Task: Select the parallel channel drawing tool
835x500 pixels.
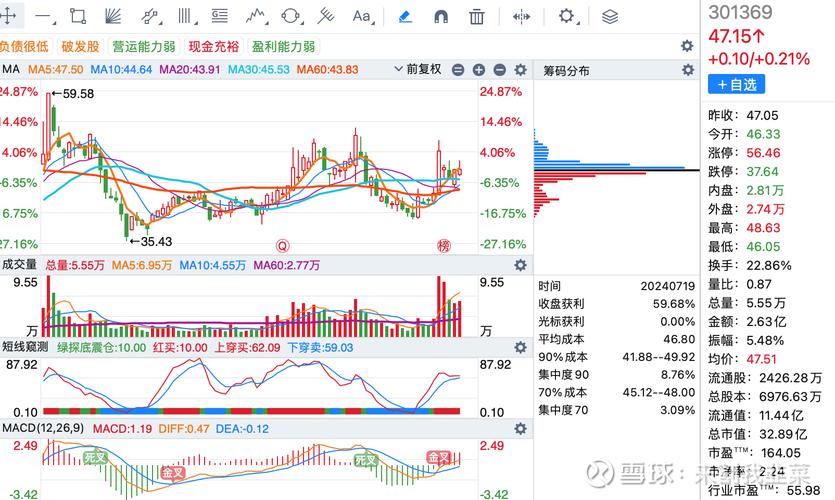Action: [151, 17]
